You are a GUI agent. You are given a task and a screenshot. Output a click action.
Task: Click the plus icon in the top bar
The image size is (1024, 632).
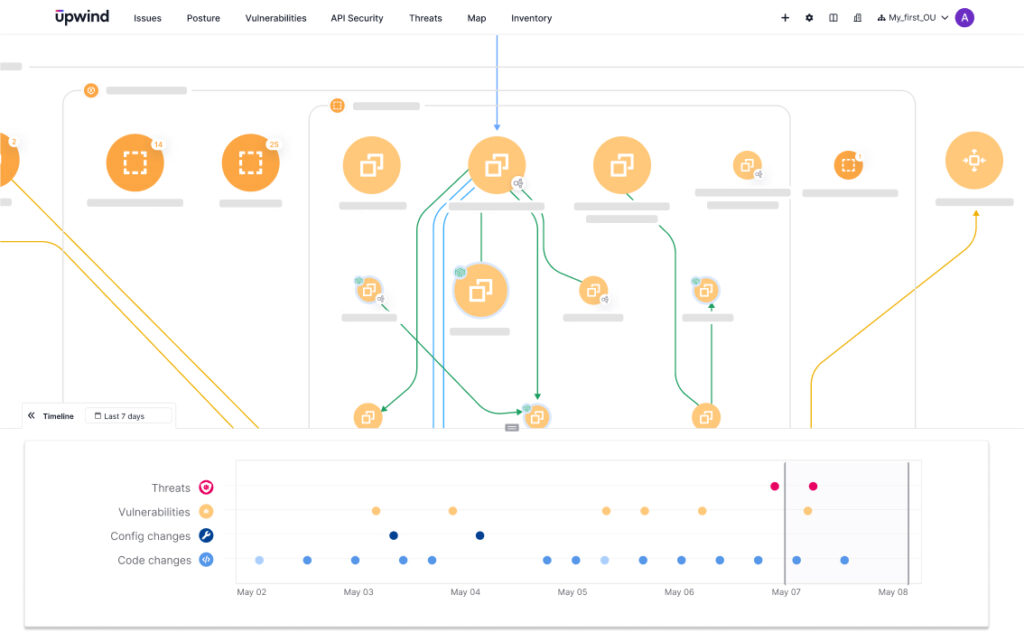(784, 17)
